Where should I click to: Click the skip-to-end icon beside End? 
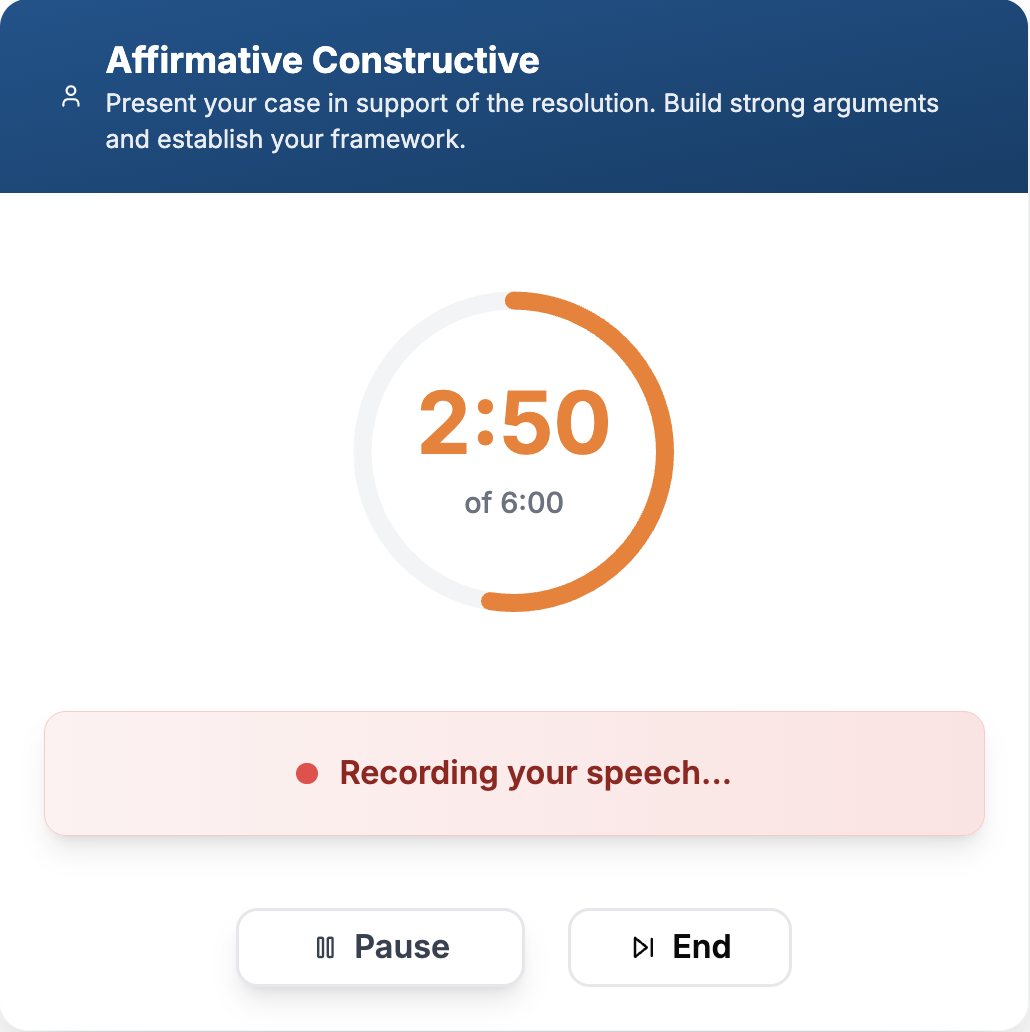pyautogui.click(x=644, y=947)
